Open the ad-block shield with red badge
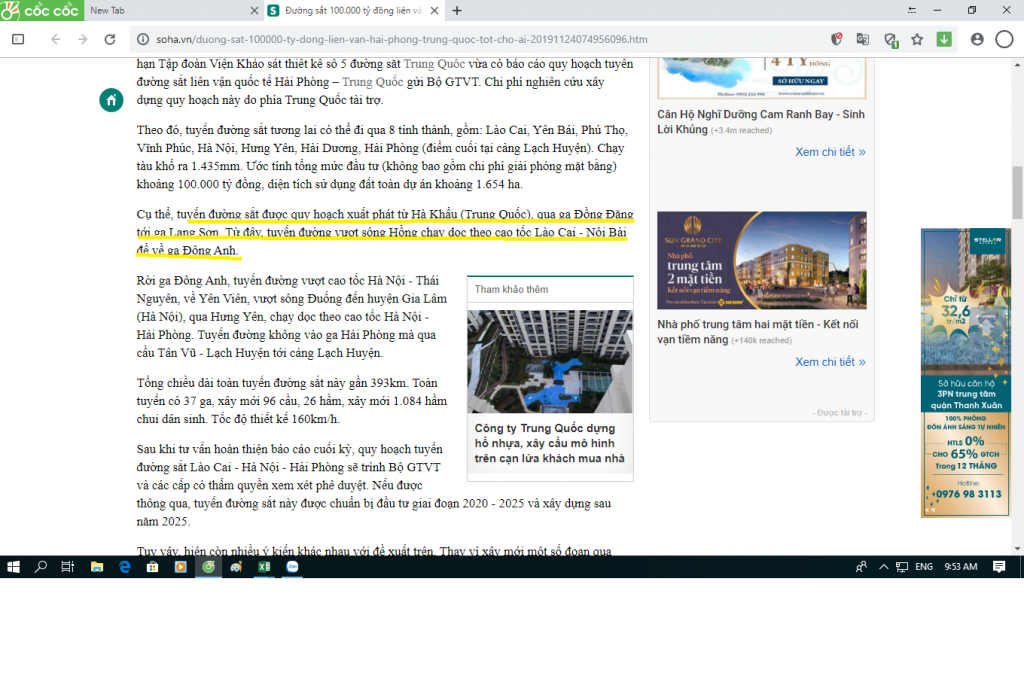This screenshot has width=1024, height=676. point(837,39)
